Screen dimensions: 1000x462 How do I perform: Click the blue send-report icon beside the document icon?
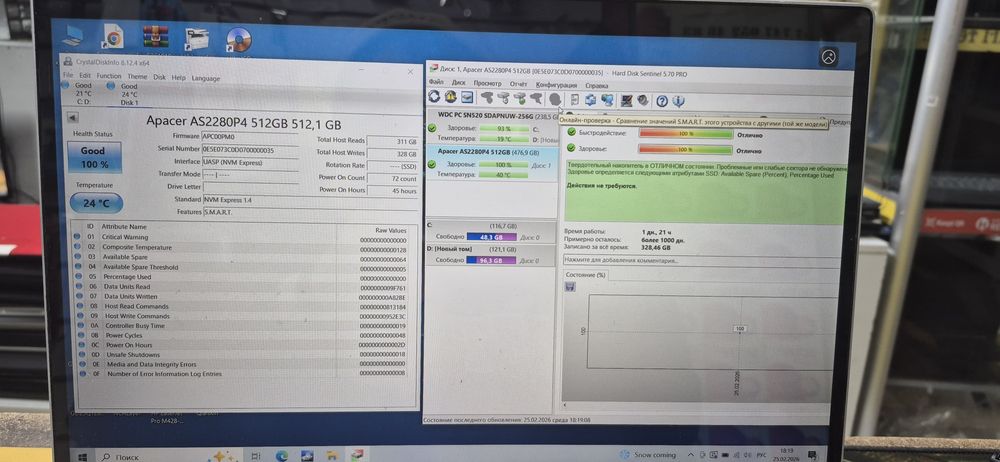pyautogui.click(x=591, y=100)
